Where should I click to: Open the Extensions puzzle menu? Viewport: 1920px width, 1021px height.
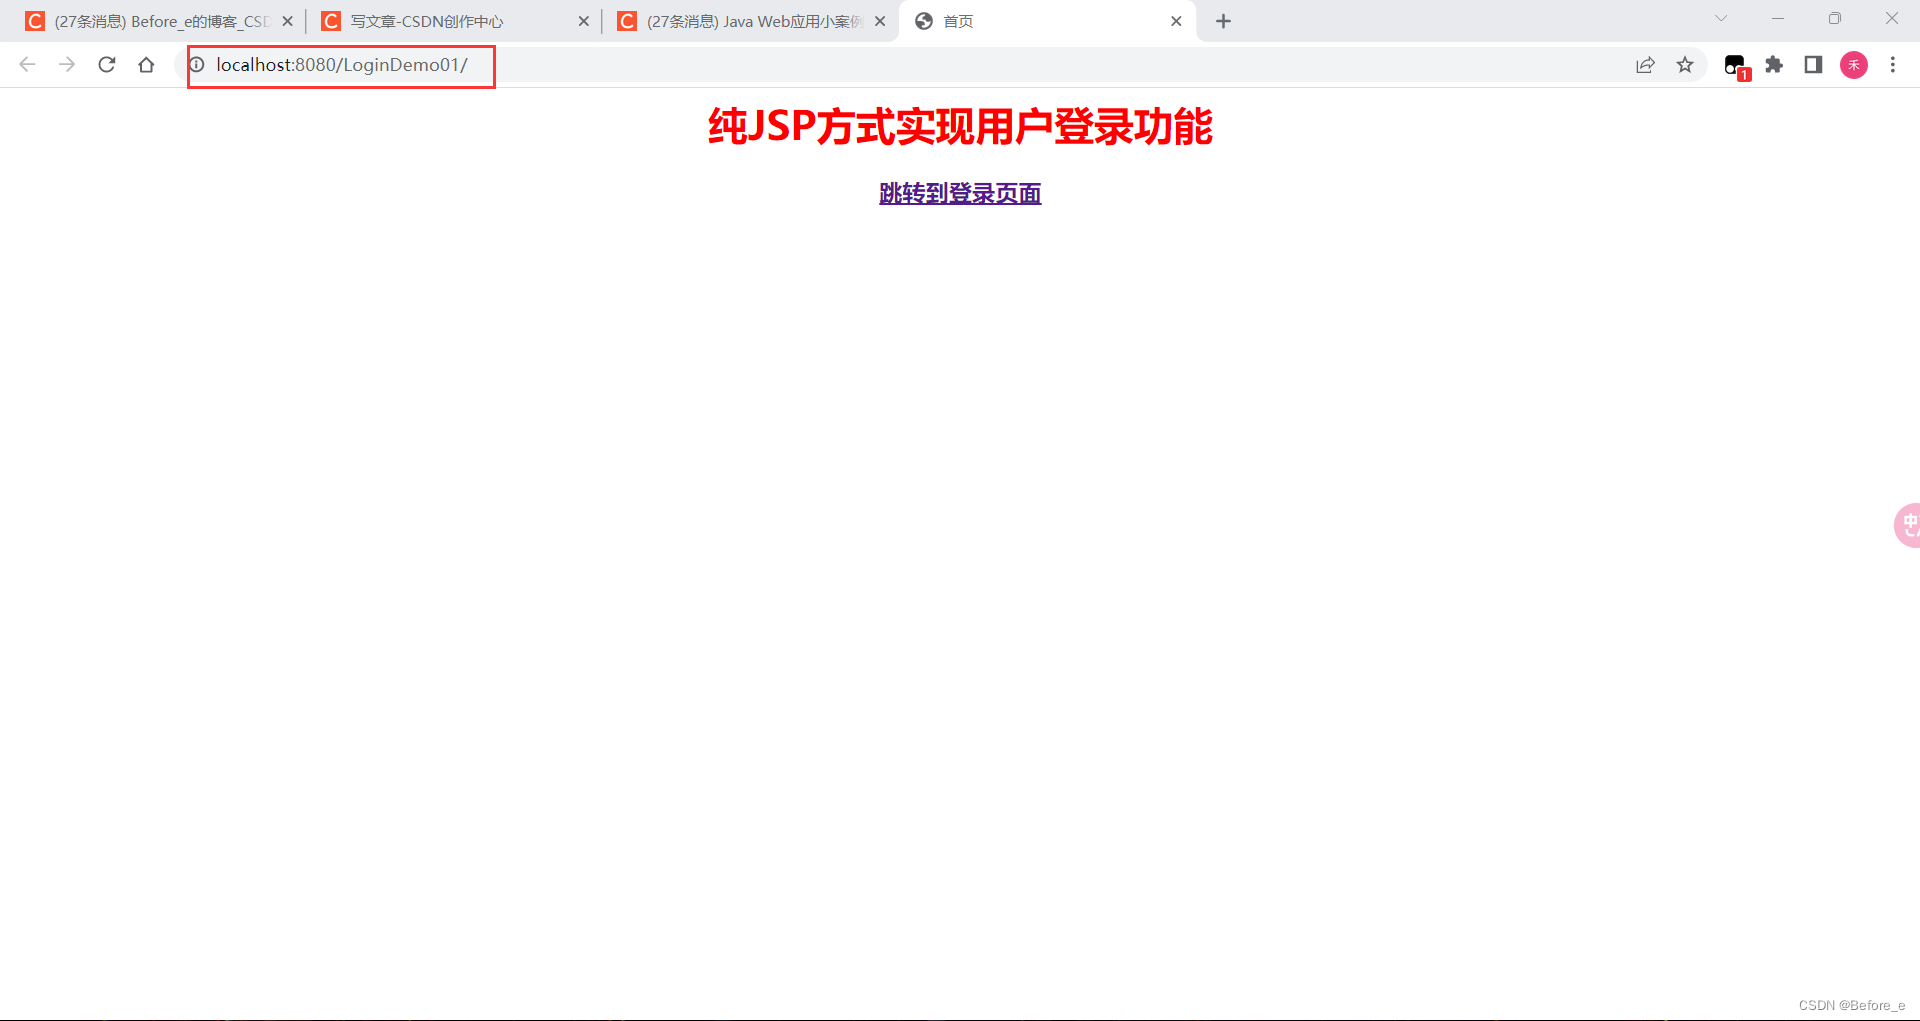point(1774,65)
